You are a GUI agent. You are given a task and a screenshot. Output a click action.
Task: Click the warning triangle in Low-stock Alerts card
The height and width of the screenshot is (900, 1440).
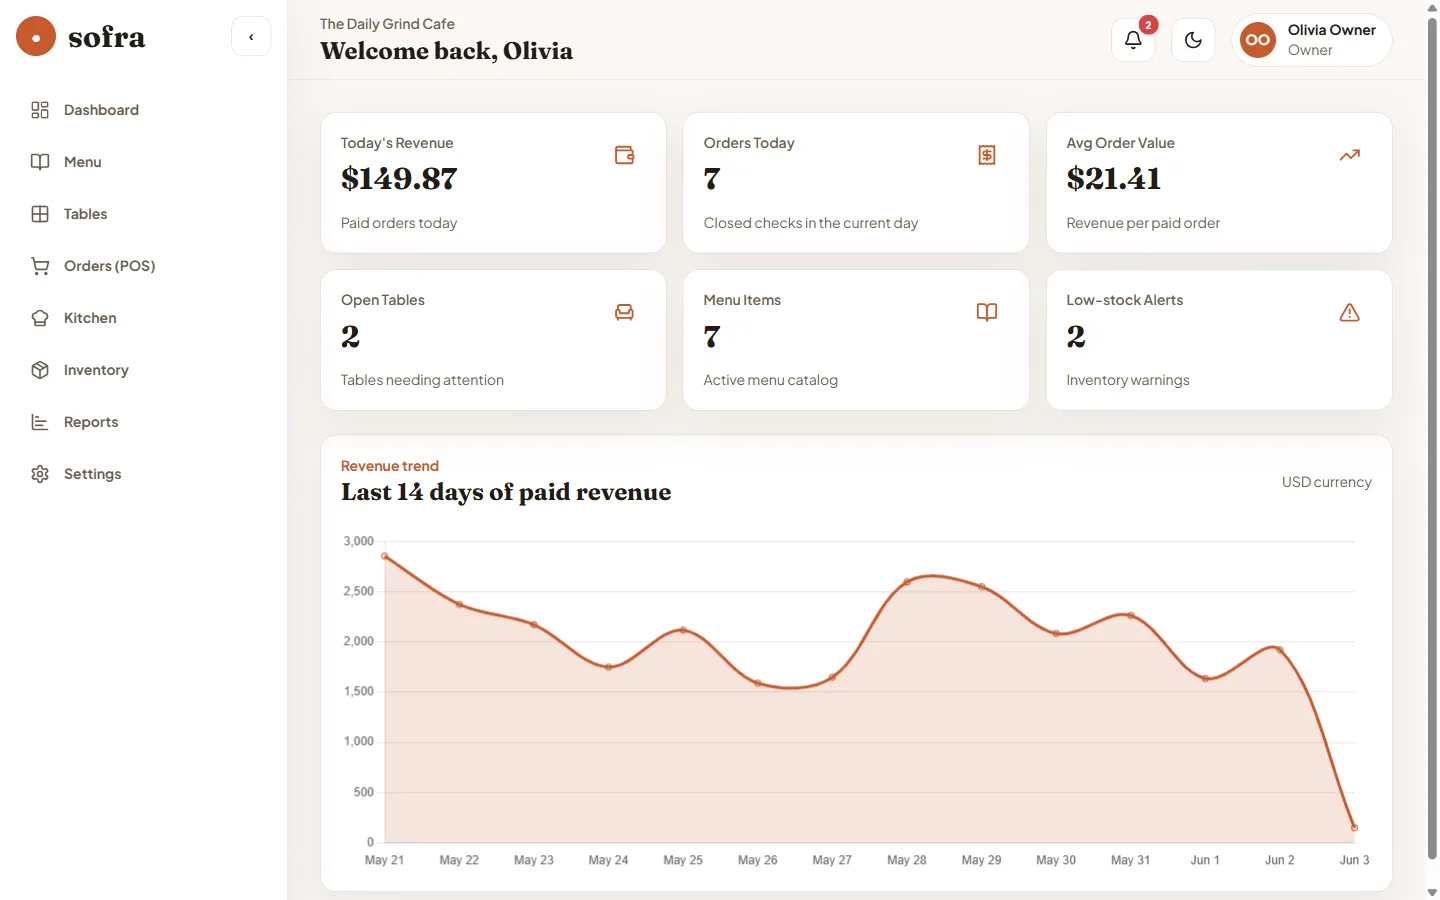1350,312
